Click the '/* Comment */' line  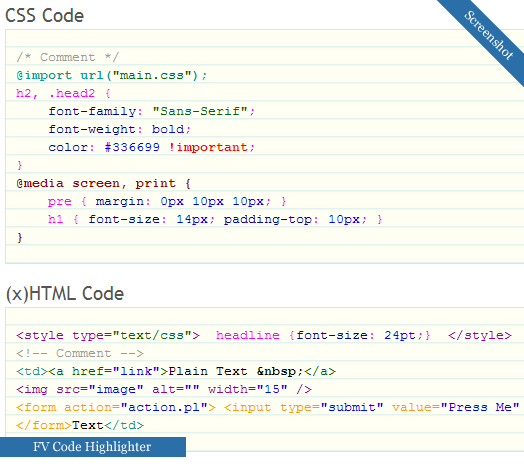point(68,57)
